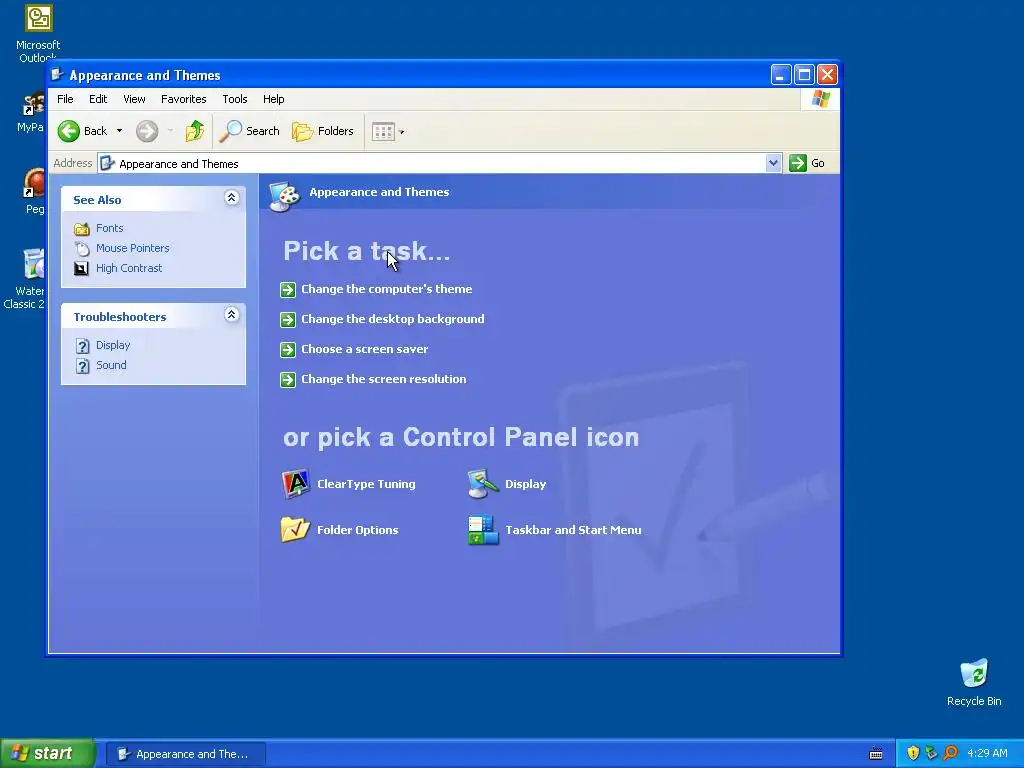The width and height of the screenshot is (1024, 768).
Task: Click the Taskbar and Start Menu label
Action: (573, 530)
